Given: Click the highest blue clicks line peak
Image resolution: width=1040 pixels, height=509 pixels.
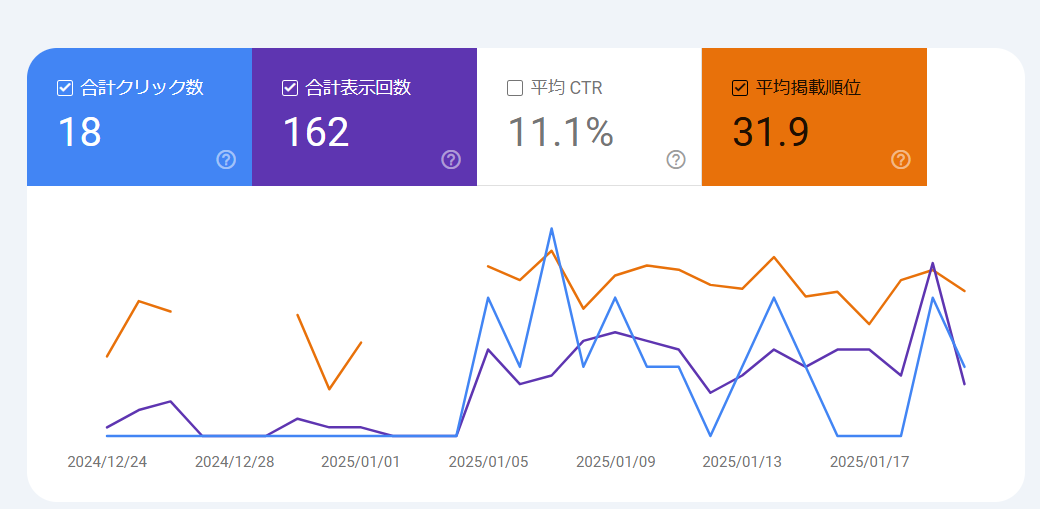Looking at the screenshot, I should pos(551,229).
